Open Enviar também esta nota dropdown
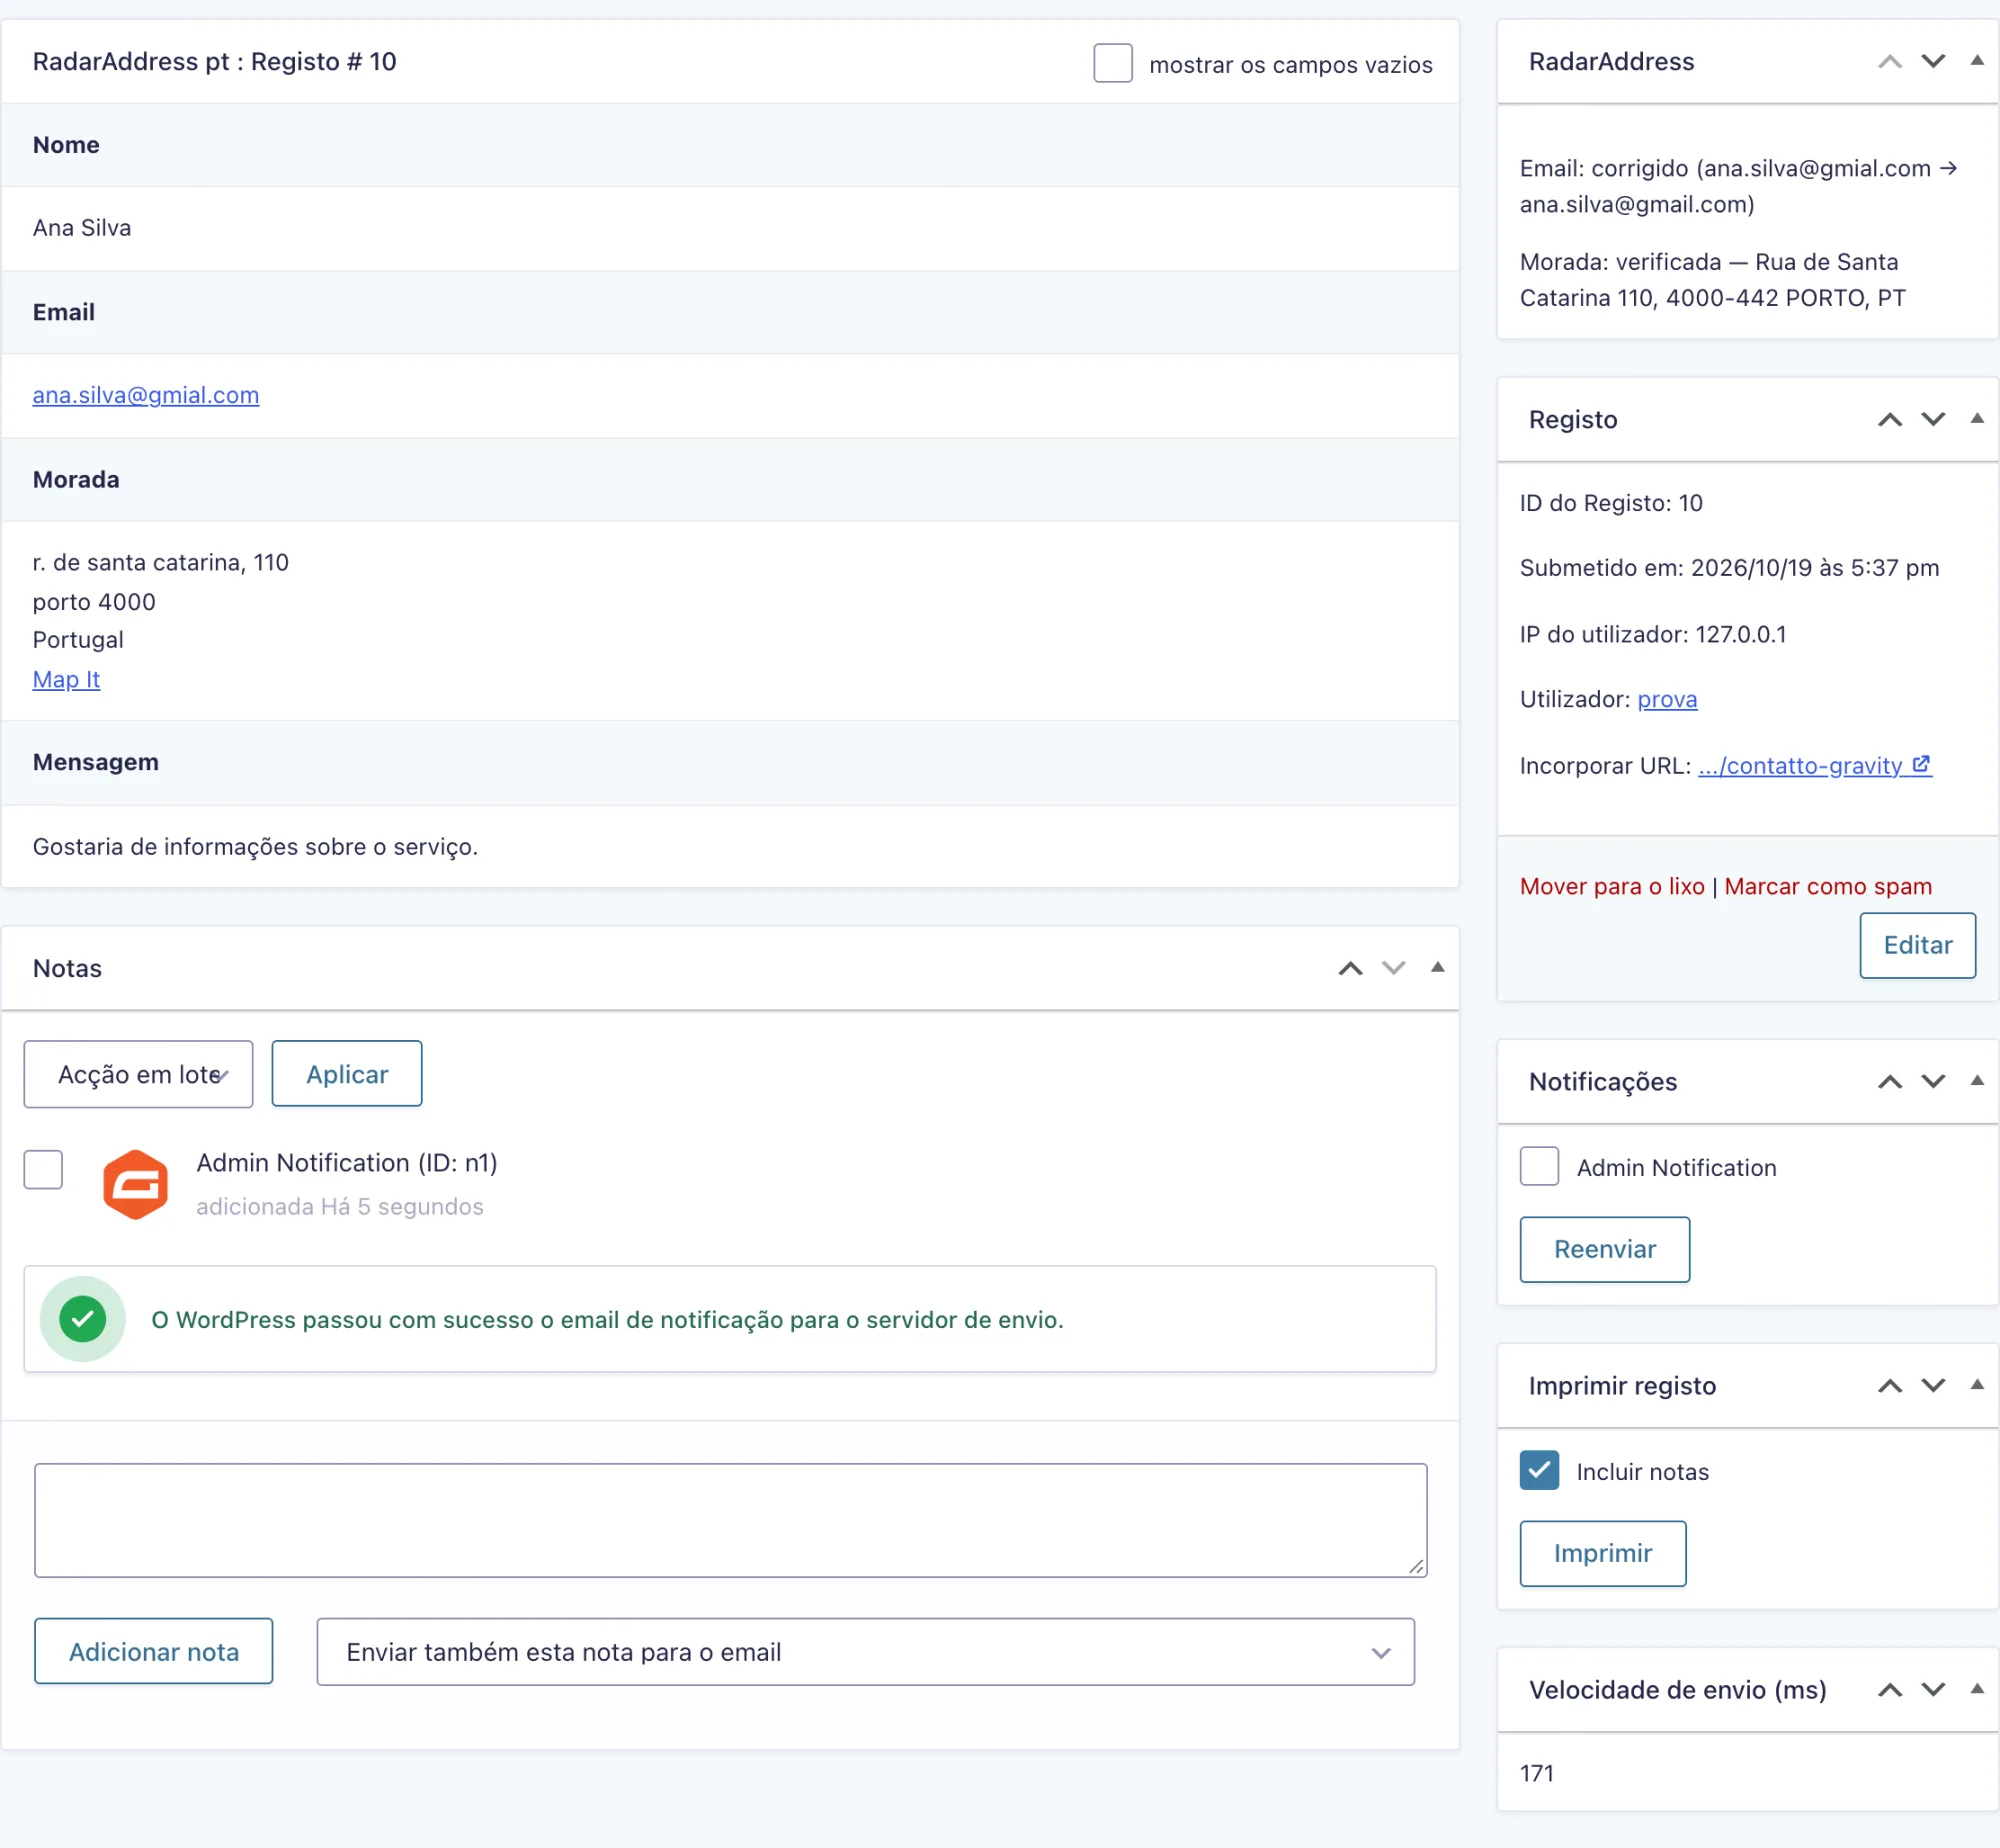This screenshot has height=1848, width=2000. tap(865, 1652)
